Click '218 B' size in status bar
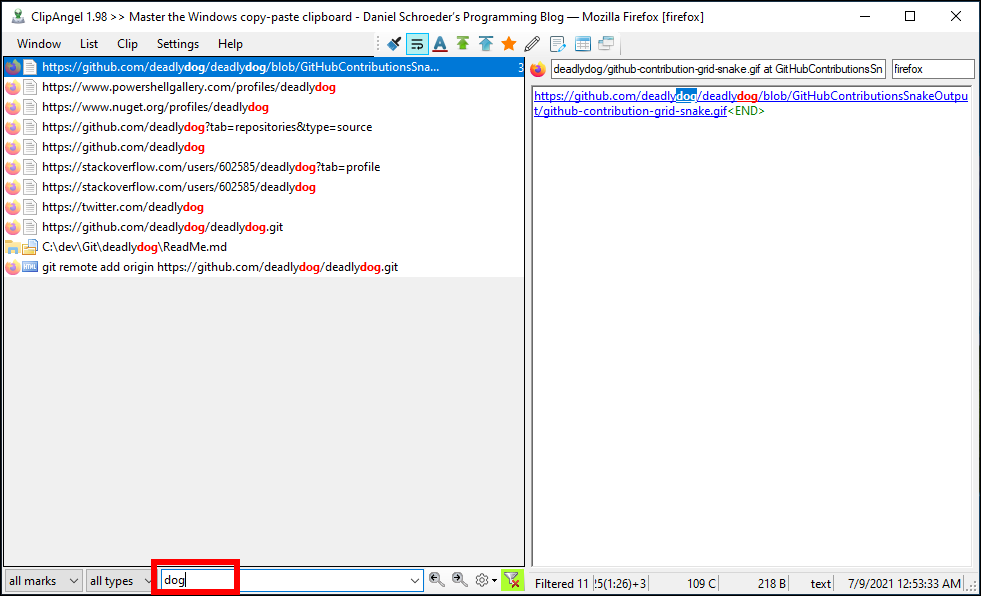Screen dimensions: 981x596 click(x=772, y=583)
